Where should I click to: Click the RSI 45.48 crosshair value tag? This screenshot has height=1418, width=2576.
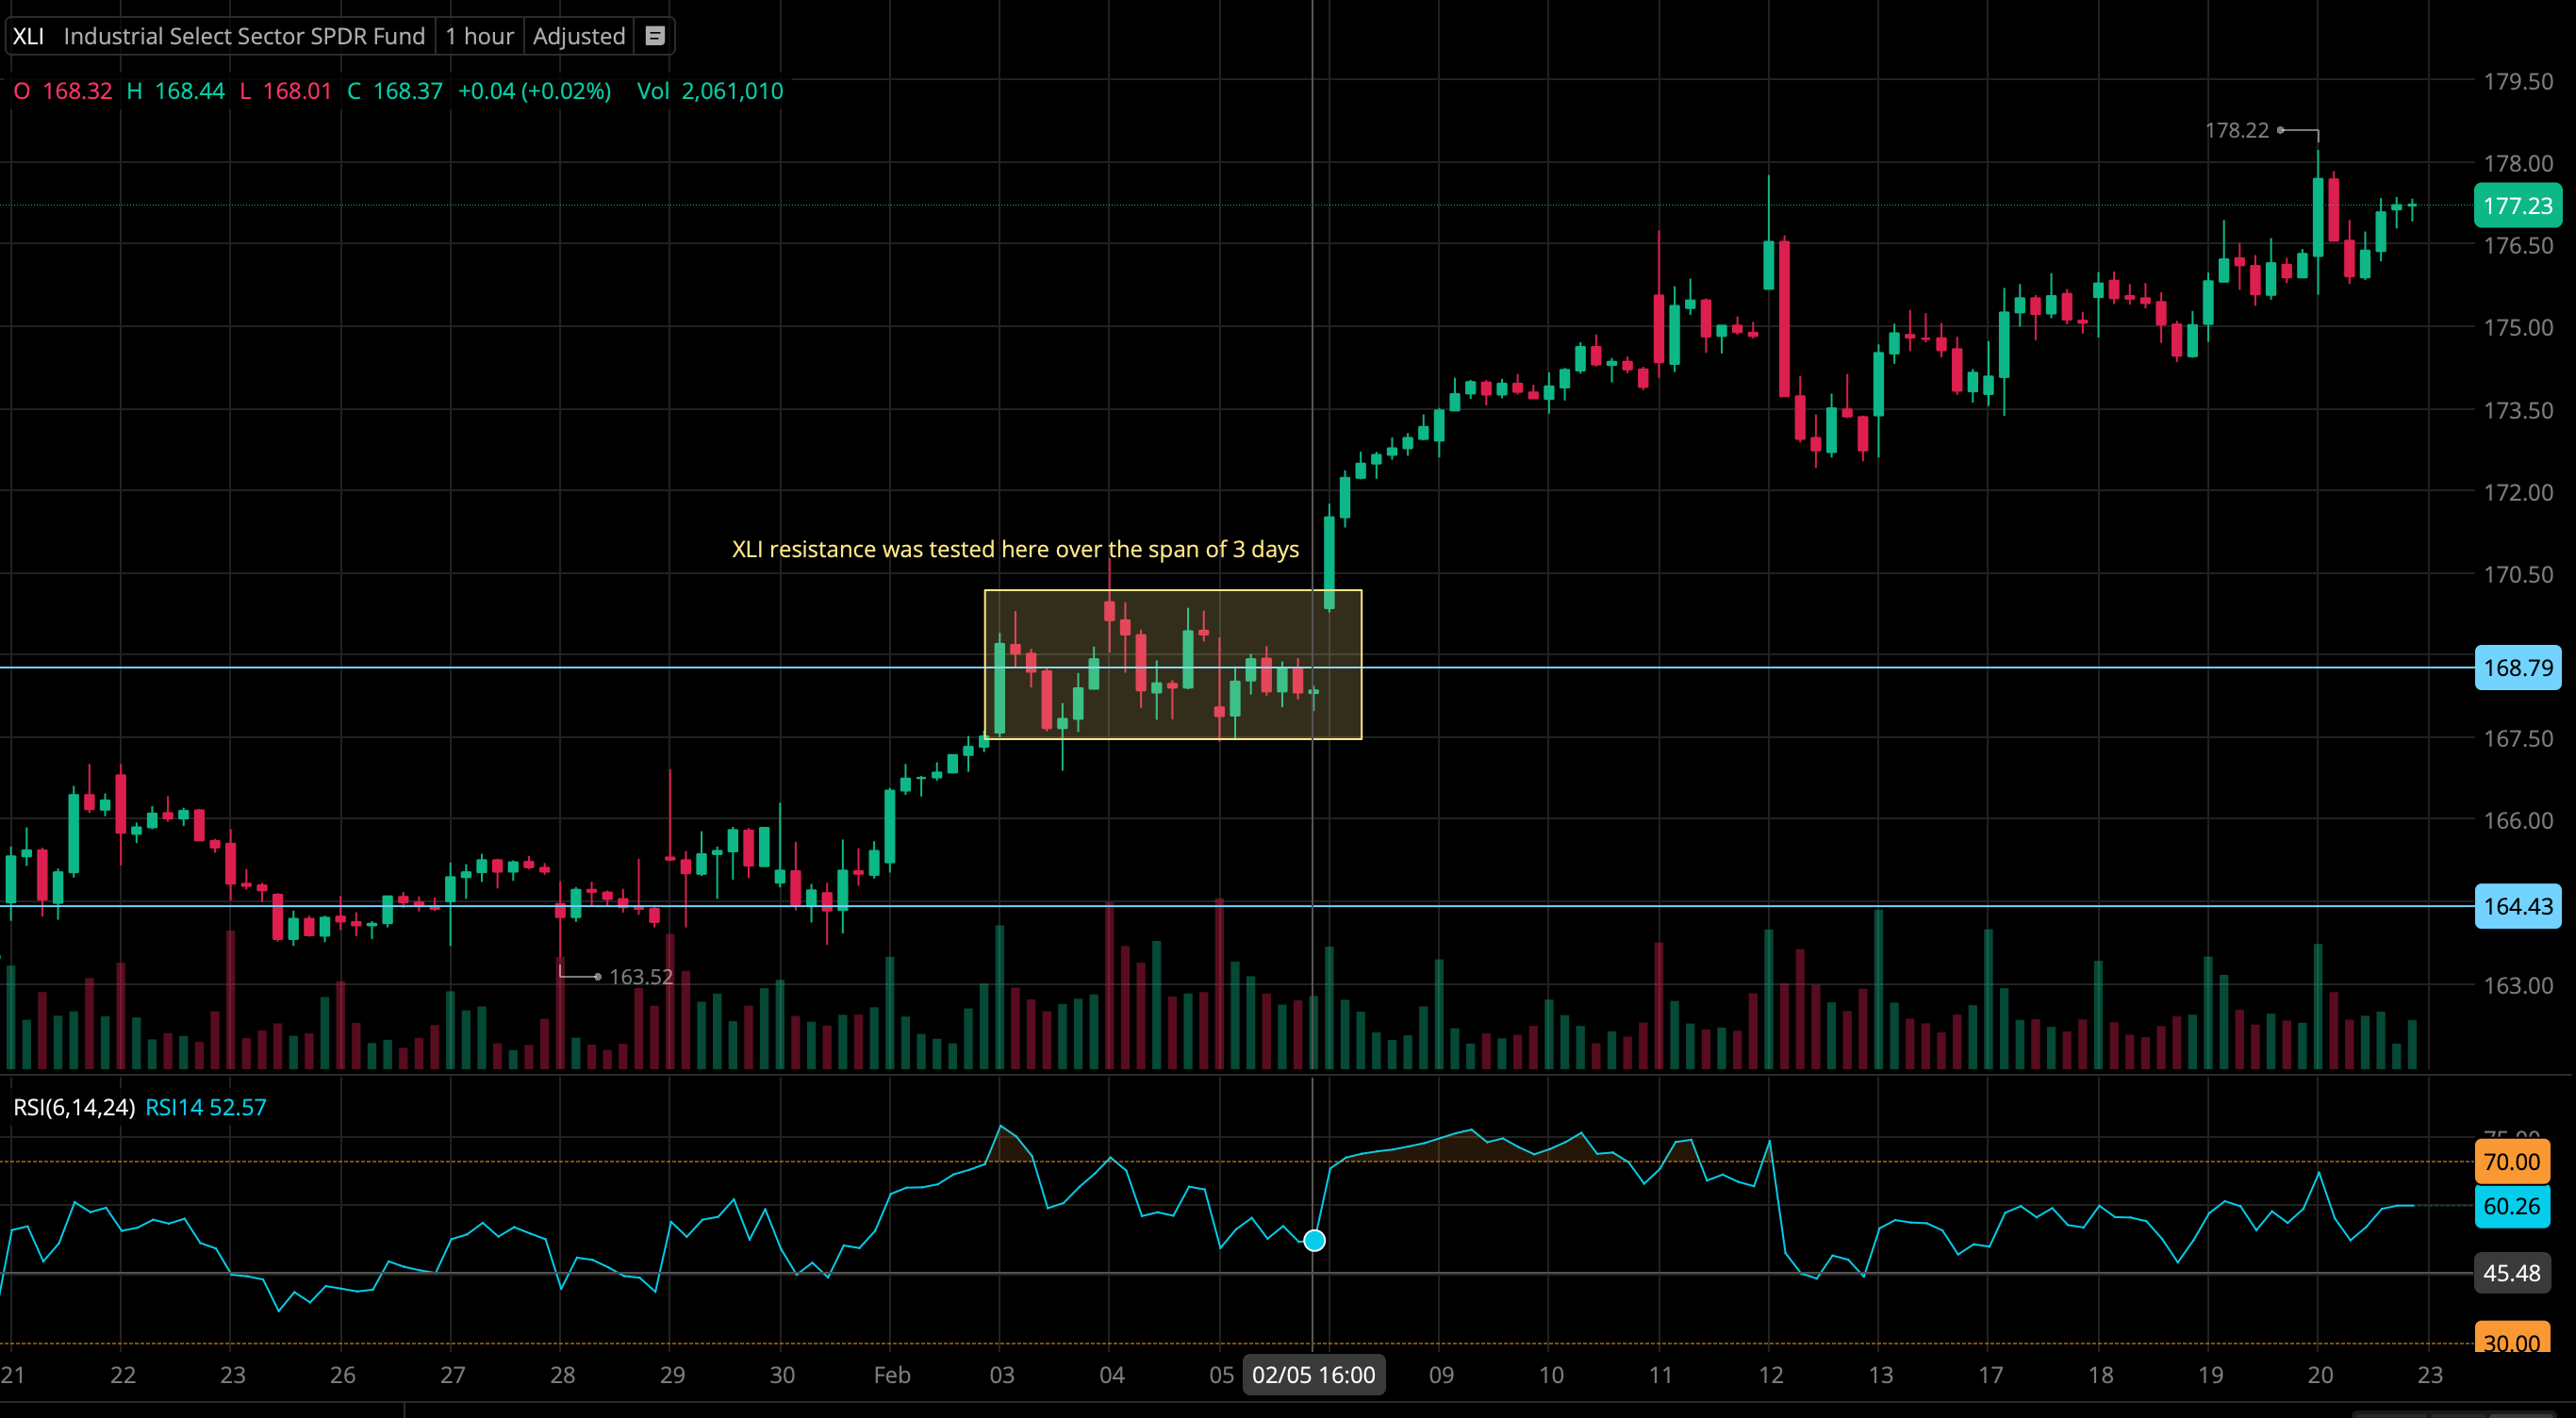coord(2510,1273)
